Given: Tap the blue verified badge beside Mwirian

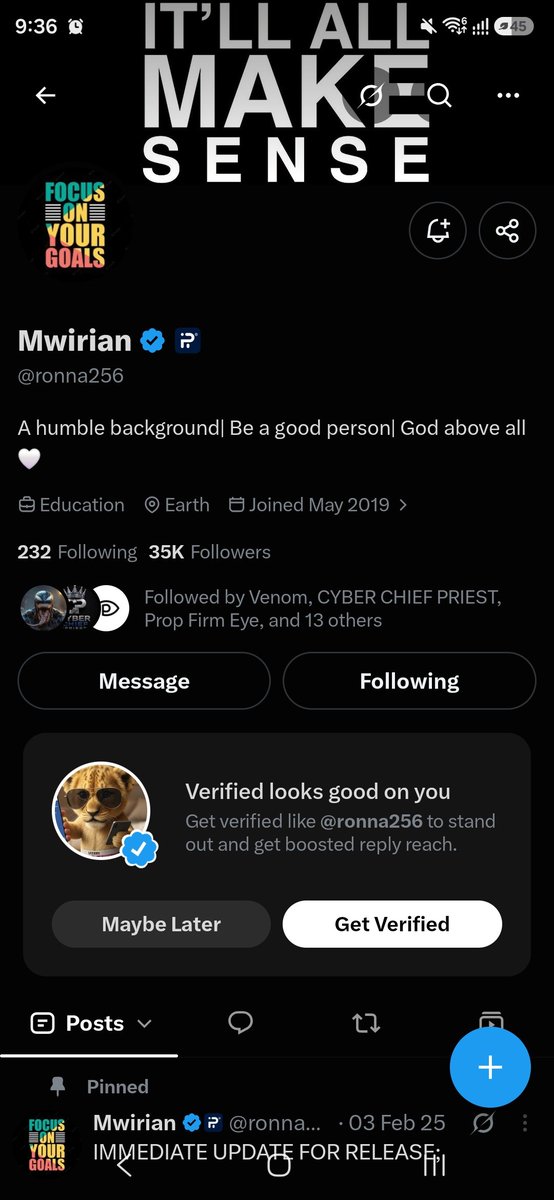Looking at the screenshot, I should point(152,341).
